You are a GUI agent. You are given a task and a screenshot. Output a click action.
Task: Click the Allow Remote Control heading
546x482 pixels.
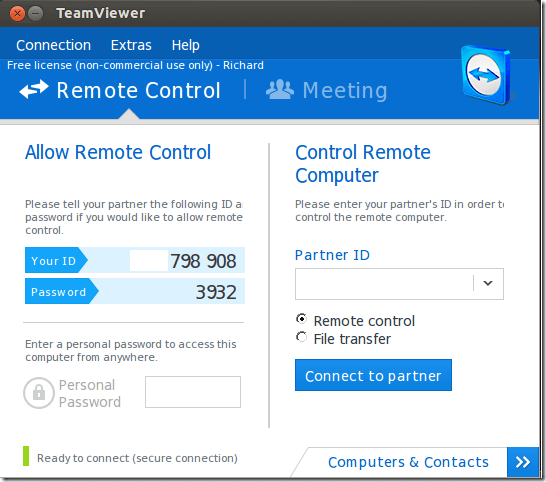118,153
